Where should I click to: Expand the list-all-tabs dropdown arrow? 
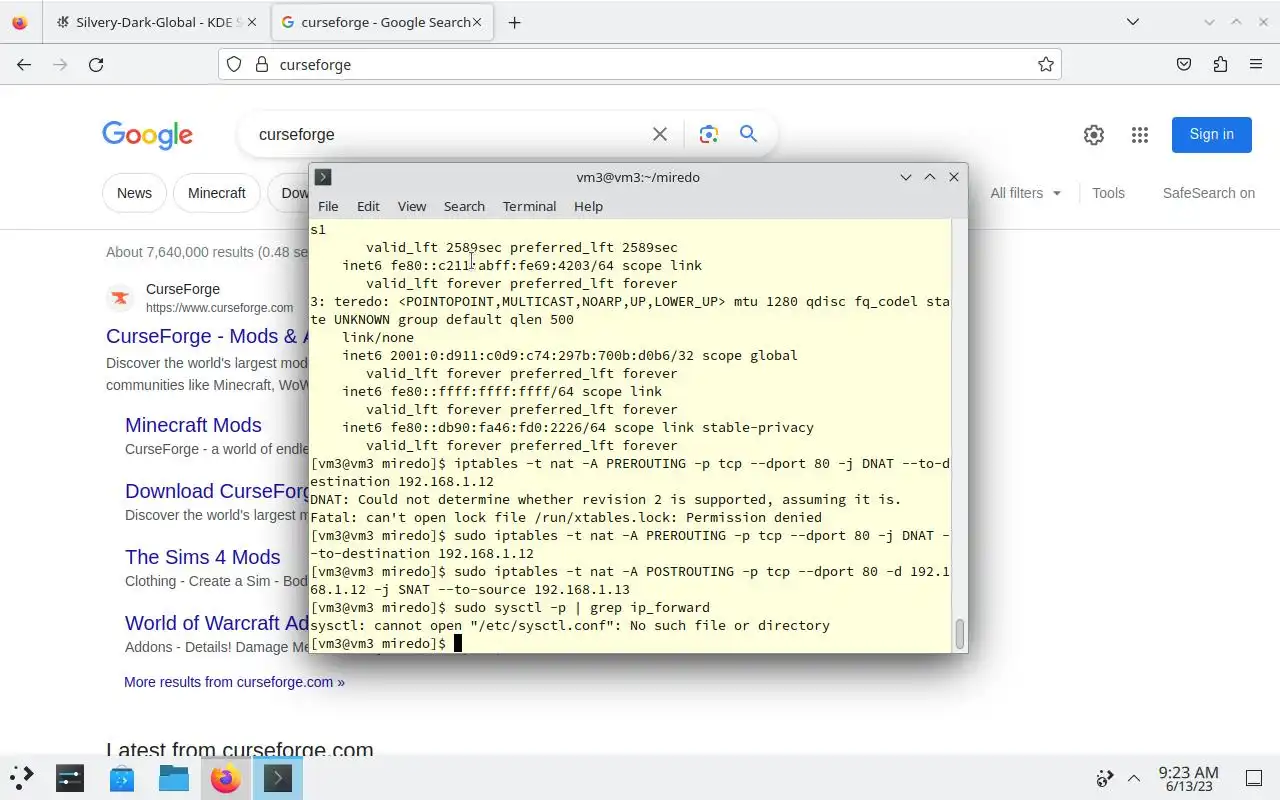pyautogui.click(x=1132, y=22)
